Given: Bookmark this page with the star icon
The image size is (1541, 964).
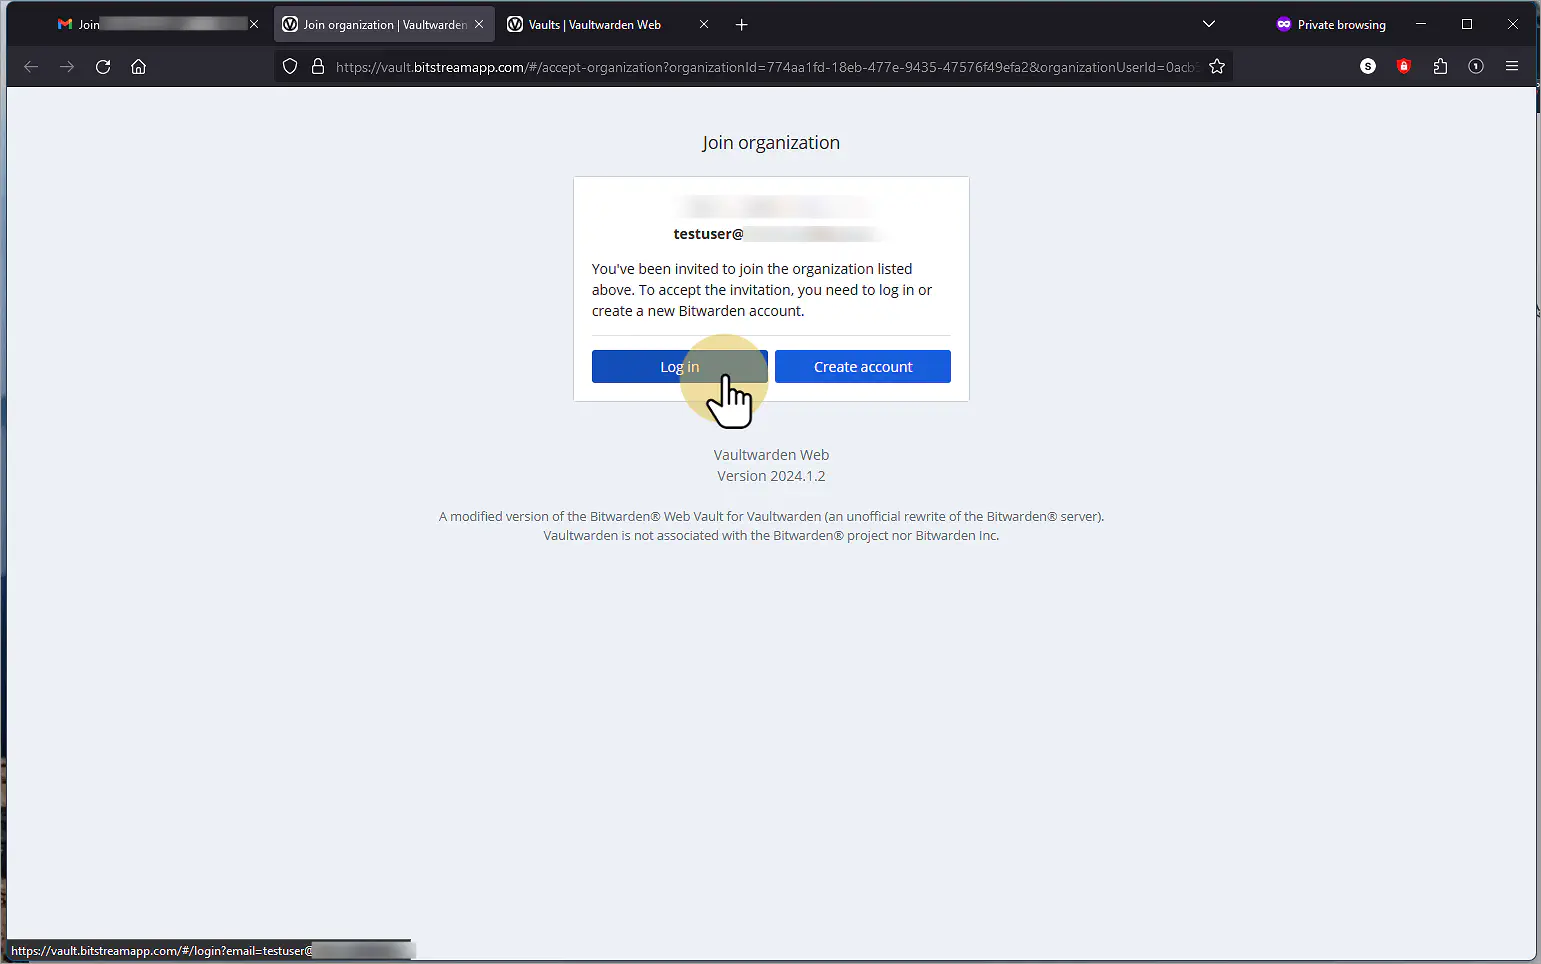Looking at the screenshot, I should (1217, 67).
